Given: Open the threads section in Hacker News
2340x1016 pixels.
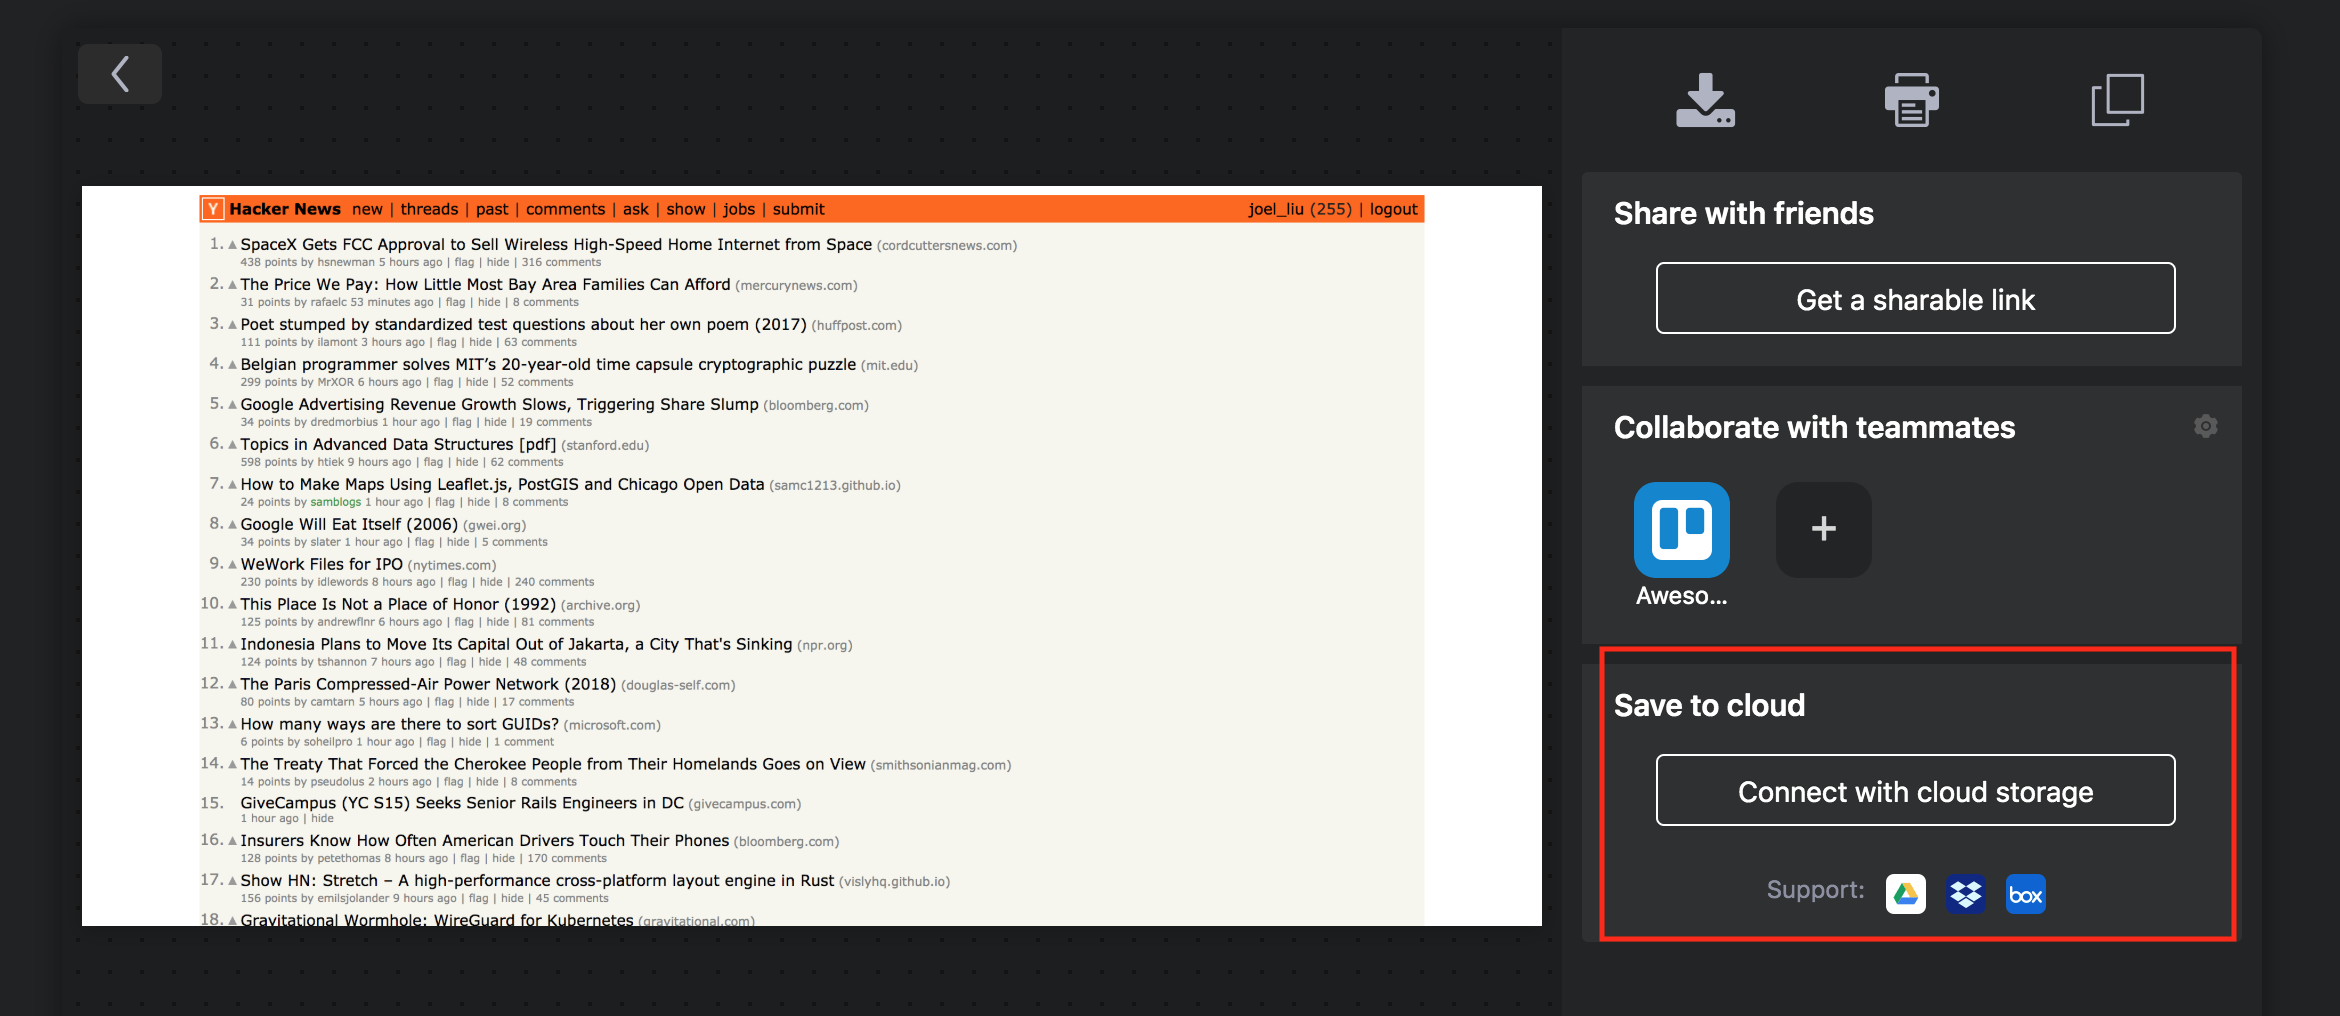Looking at the screenshot, I should [x=430, y=209].
